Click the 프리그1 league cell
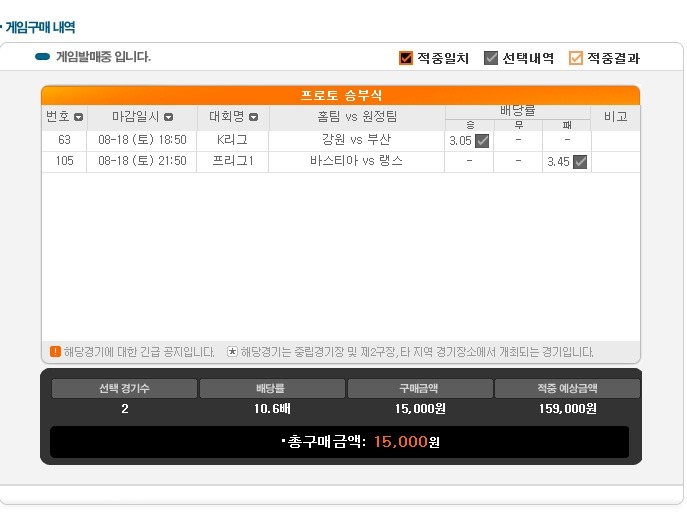Screen dimensions: 687x513 (x=232, y=161)
